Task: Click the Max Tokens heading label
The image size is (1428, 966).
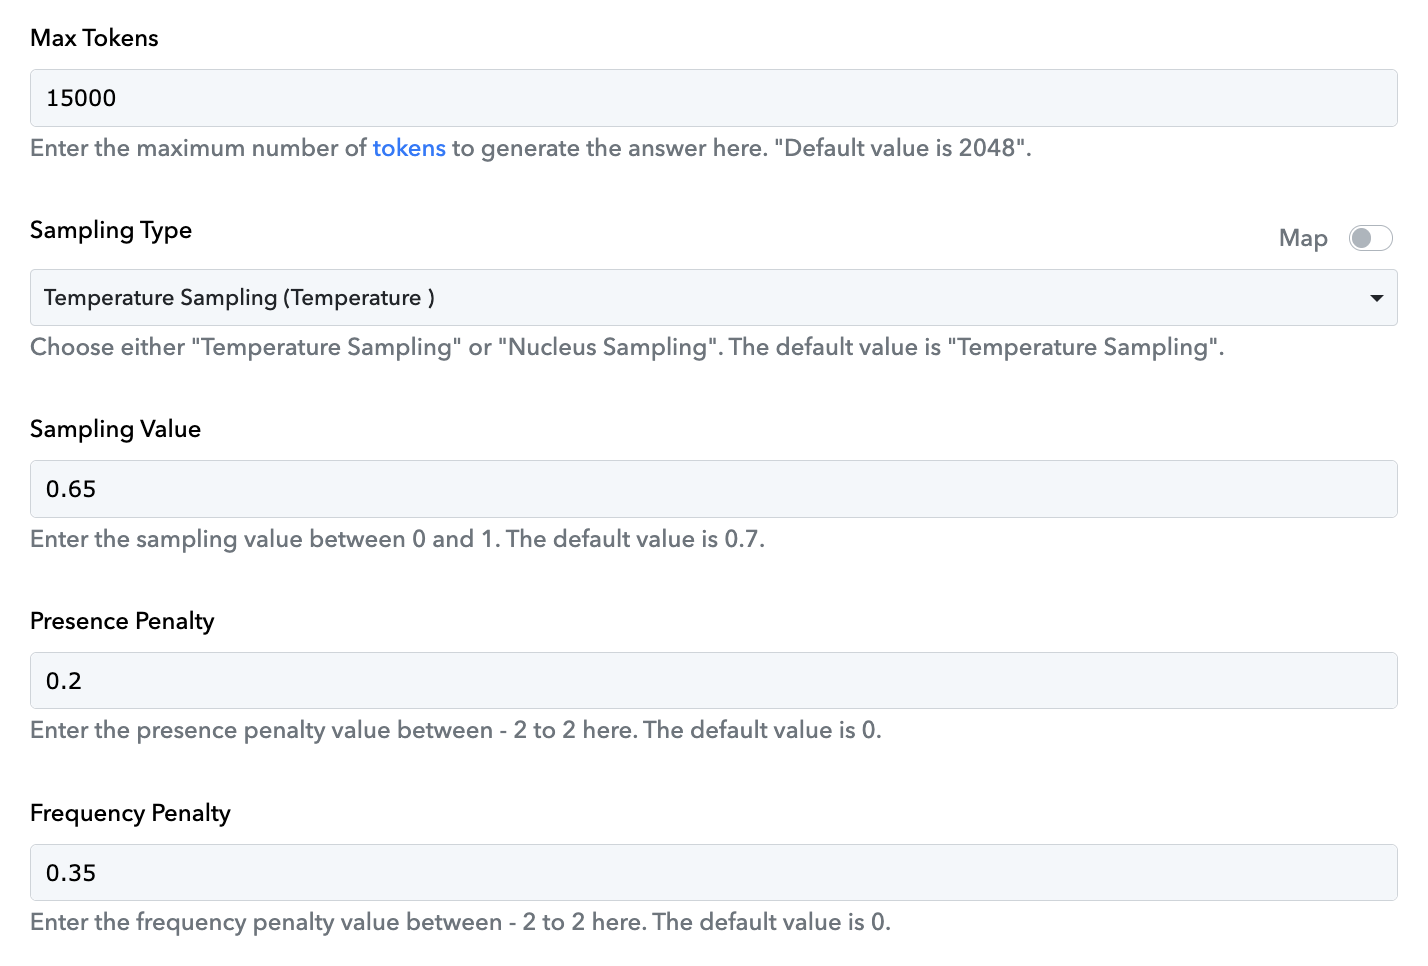Action: click(x=94, y=38)
